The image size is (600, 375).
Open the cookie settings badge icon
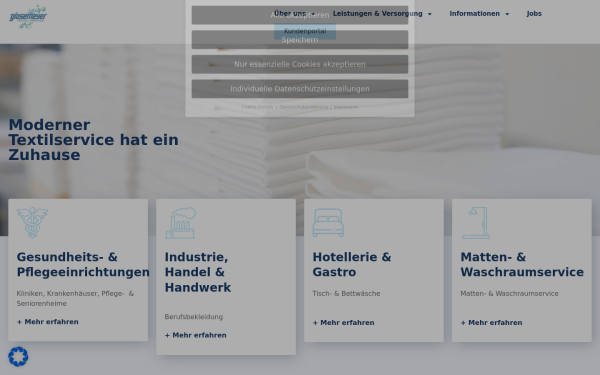(18, 357)
